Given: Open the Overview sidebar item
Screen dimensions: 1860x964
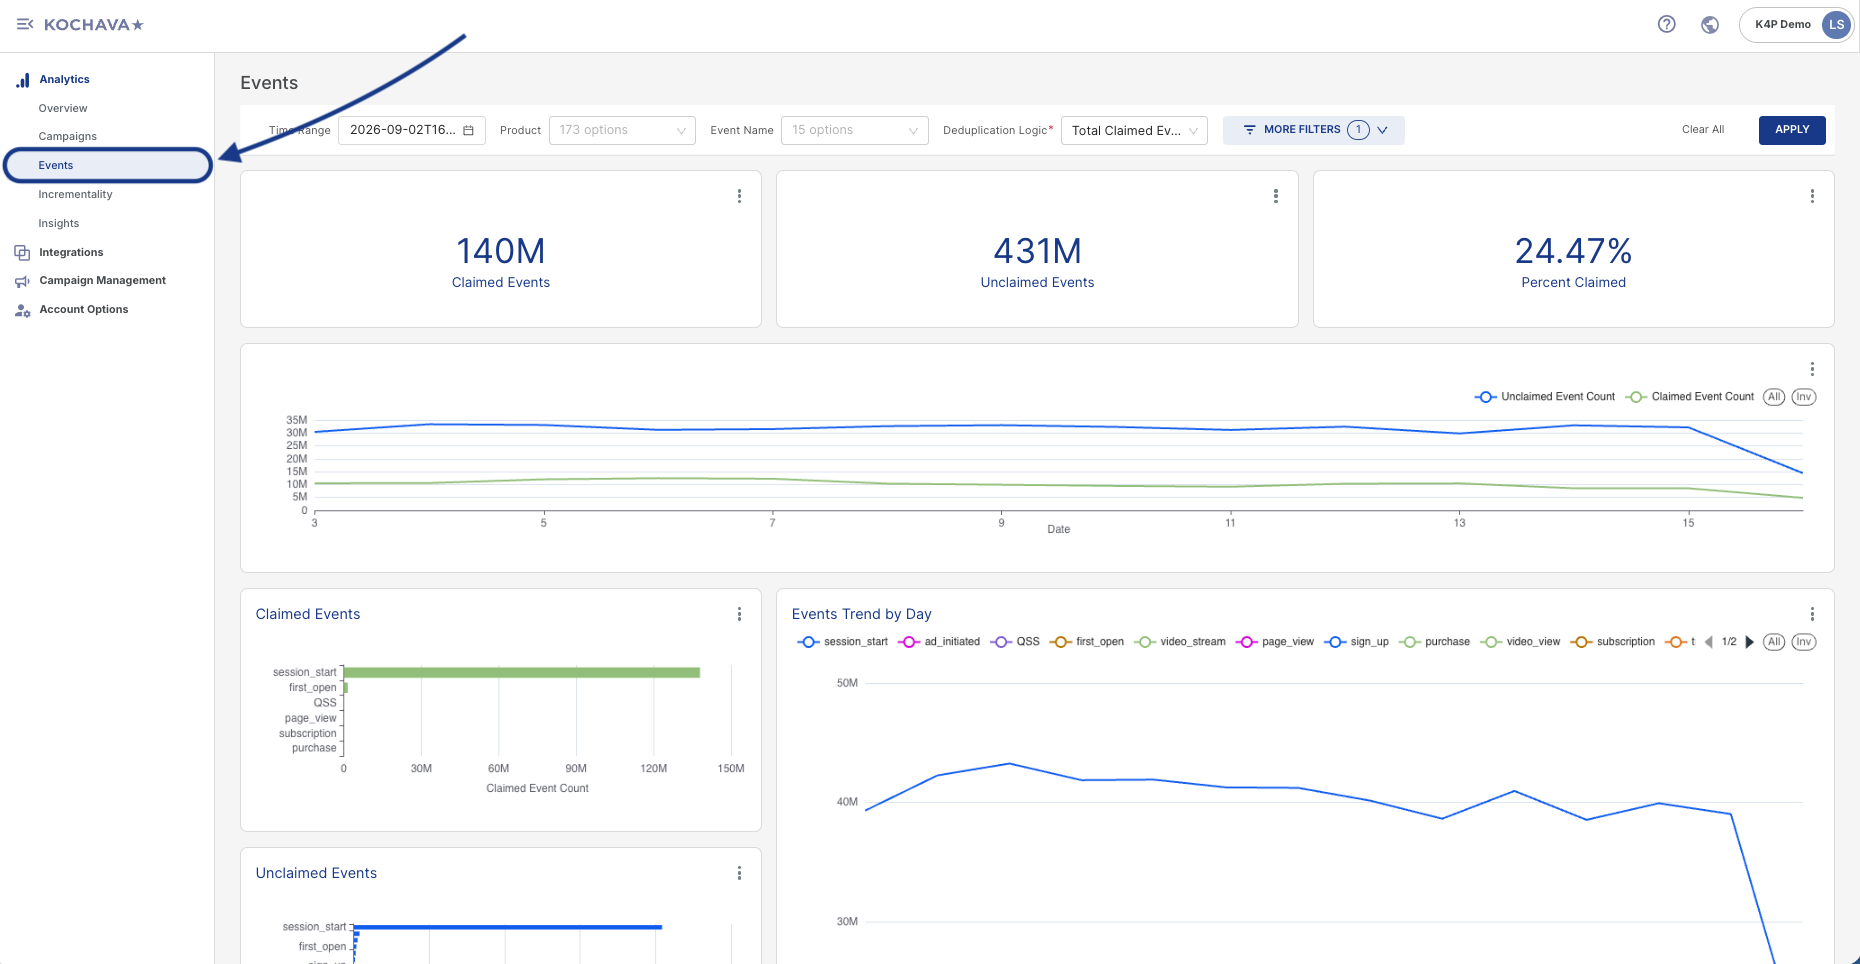Looking at the screenshot, I should 63,108.
